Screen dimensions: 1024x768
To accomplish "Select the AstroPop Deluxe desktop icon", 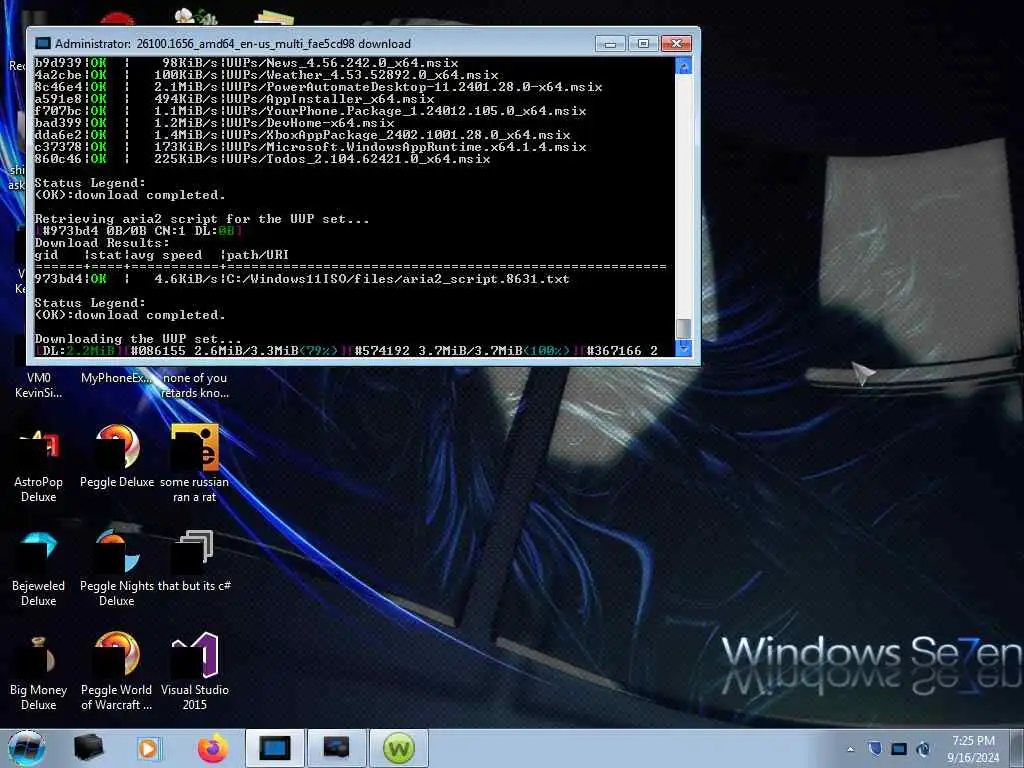I will 39,464.
